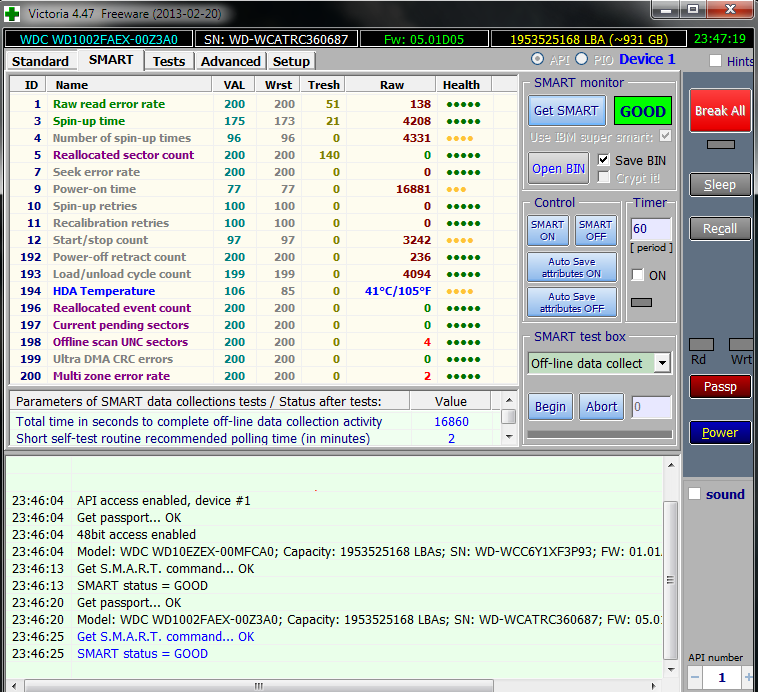This screenshot has width=758, height=692.
Task: Click health dots for Power-on time
Action: 456,190
